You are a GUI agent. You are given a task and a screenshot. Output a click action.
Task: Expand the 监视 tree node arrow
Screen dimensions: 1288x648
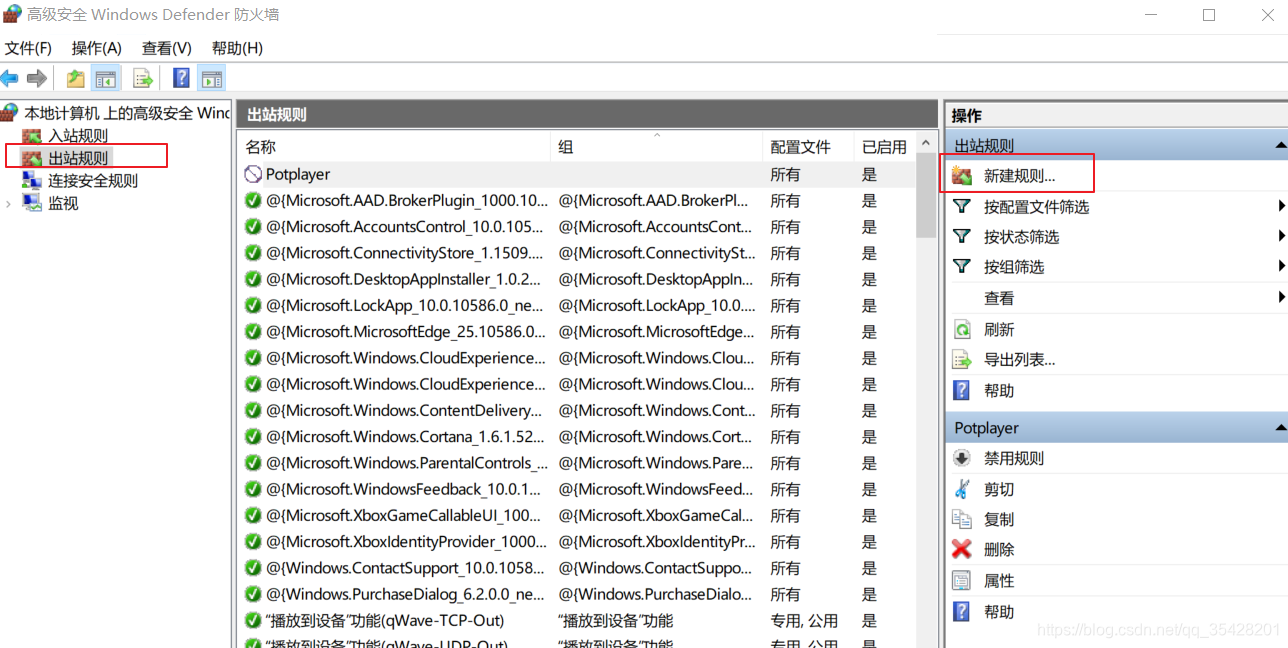9,203
